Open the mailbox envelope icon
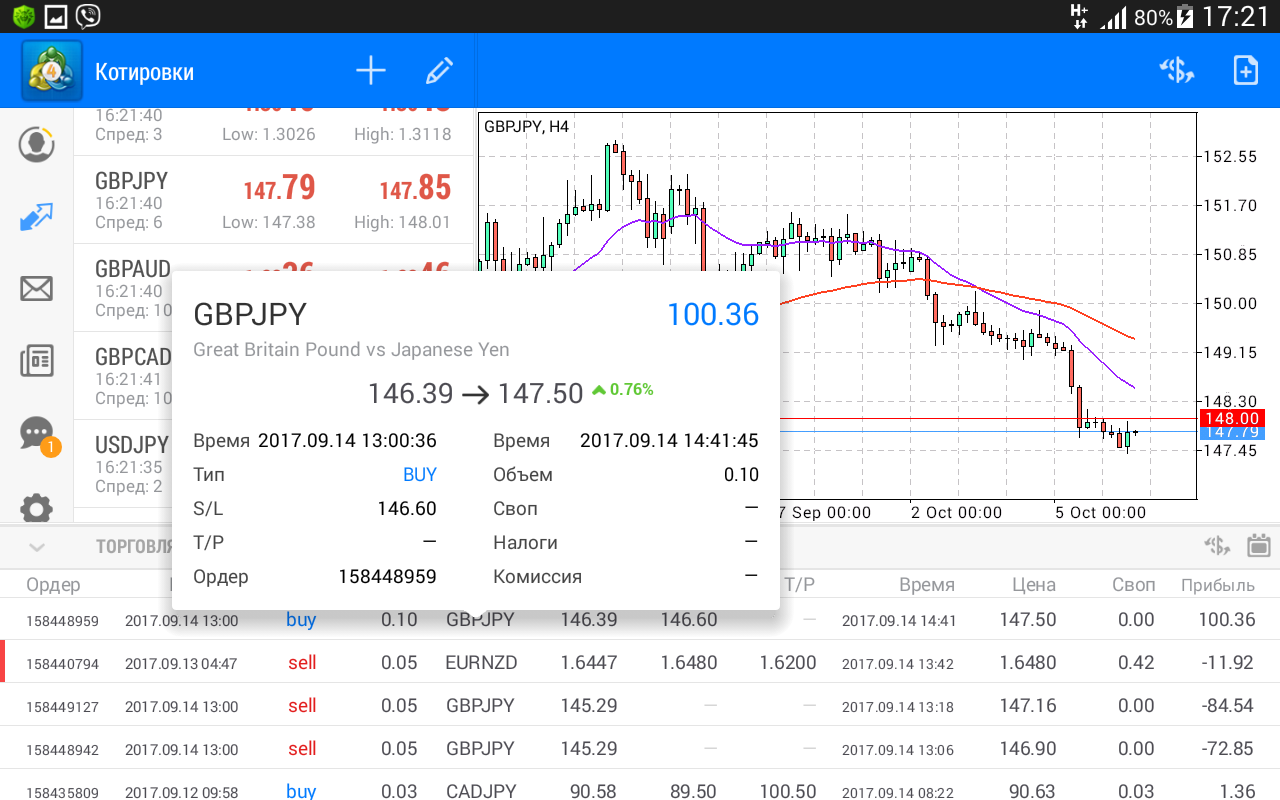 pos(37,289)
